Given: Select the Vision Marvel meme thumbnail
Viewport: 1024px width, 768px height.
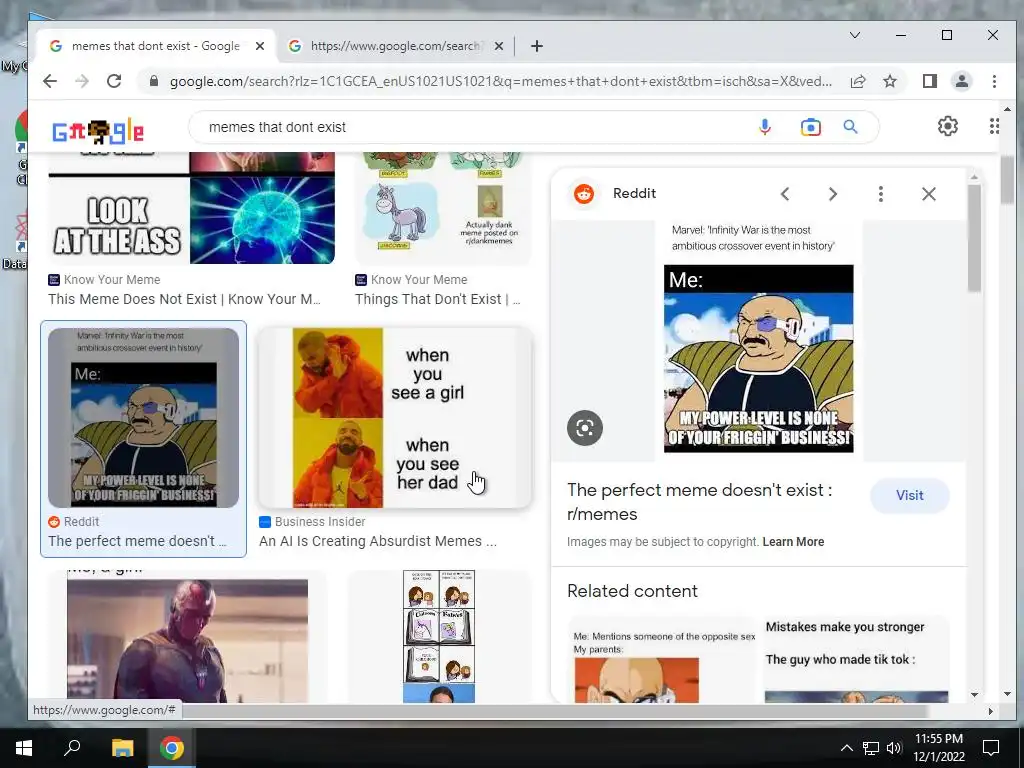Looking at the screenshot, I should tap(187, 637).
